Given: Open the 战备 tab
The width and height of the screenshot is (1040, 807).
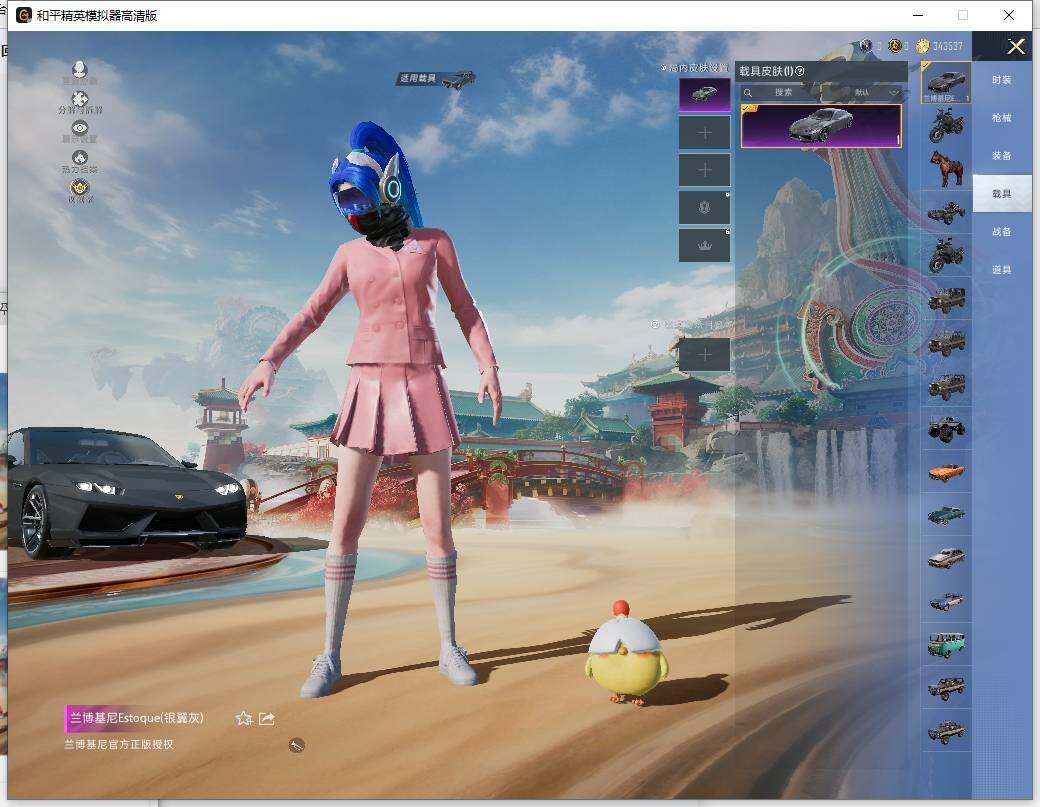Looking at the screenshot, I should pos(1001,232).
